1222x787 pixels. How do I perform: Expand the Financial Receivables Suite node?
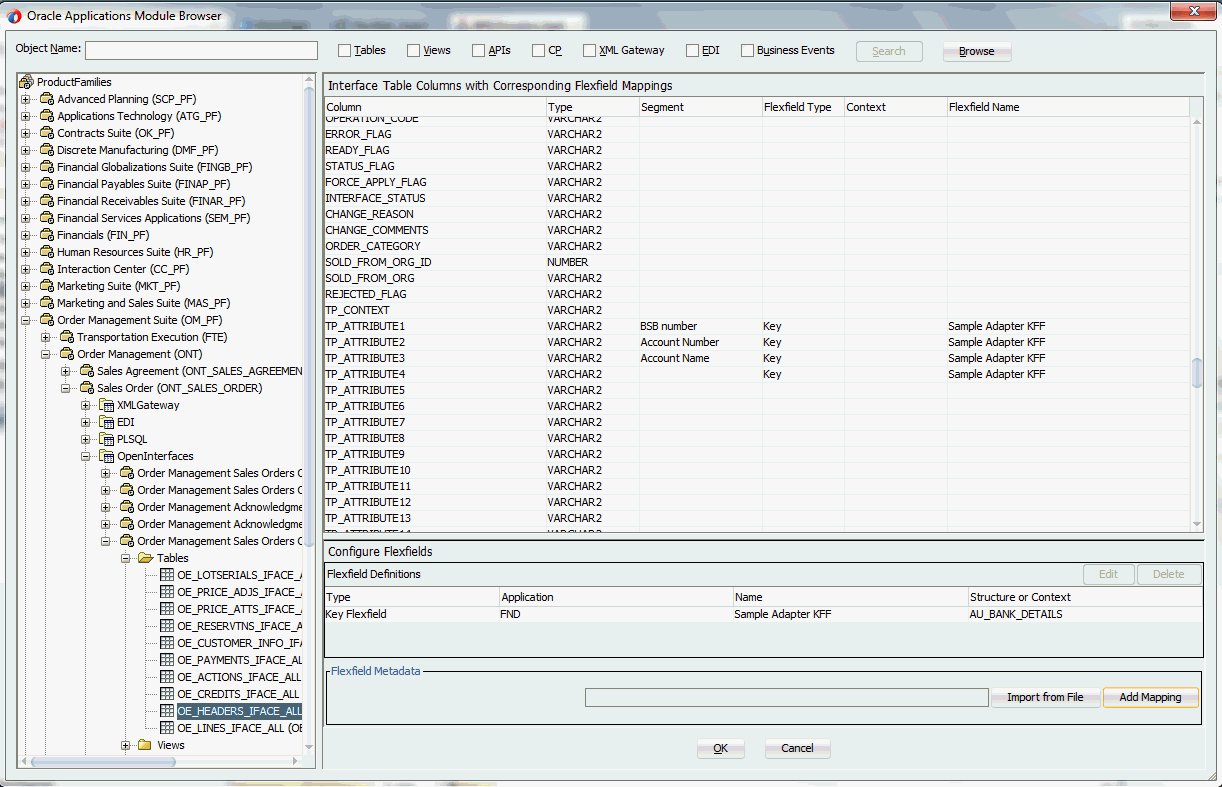point(26,201)
